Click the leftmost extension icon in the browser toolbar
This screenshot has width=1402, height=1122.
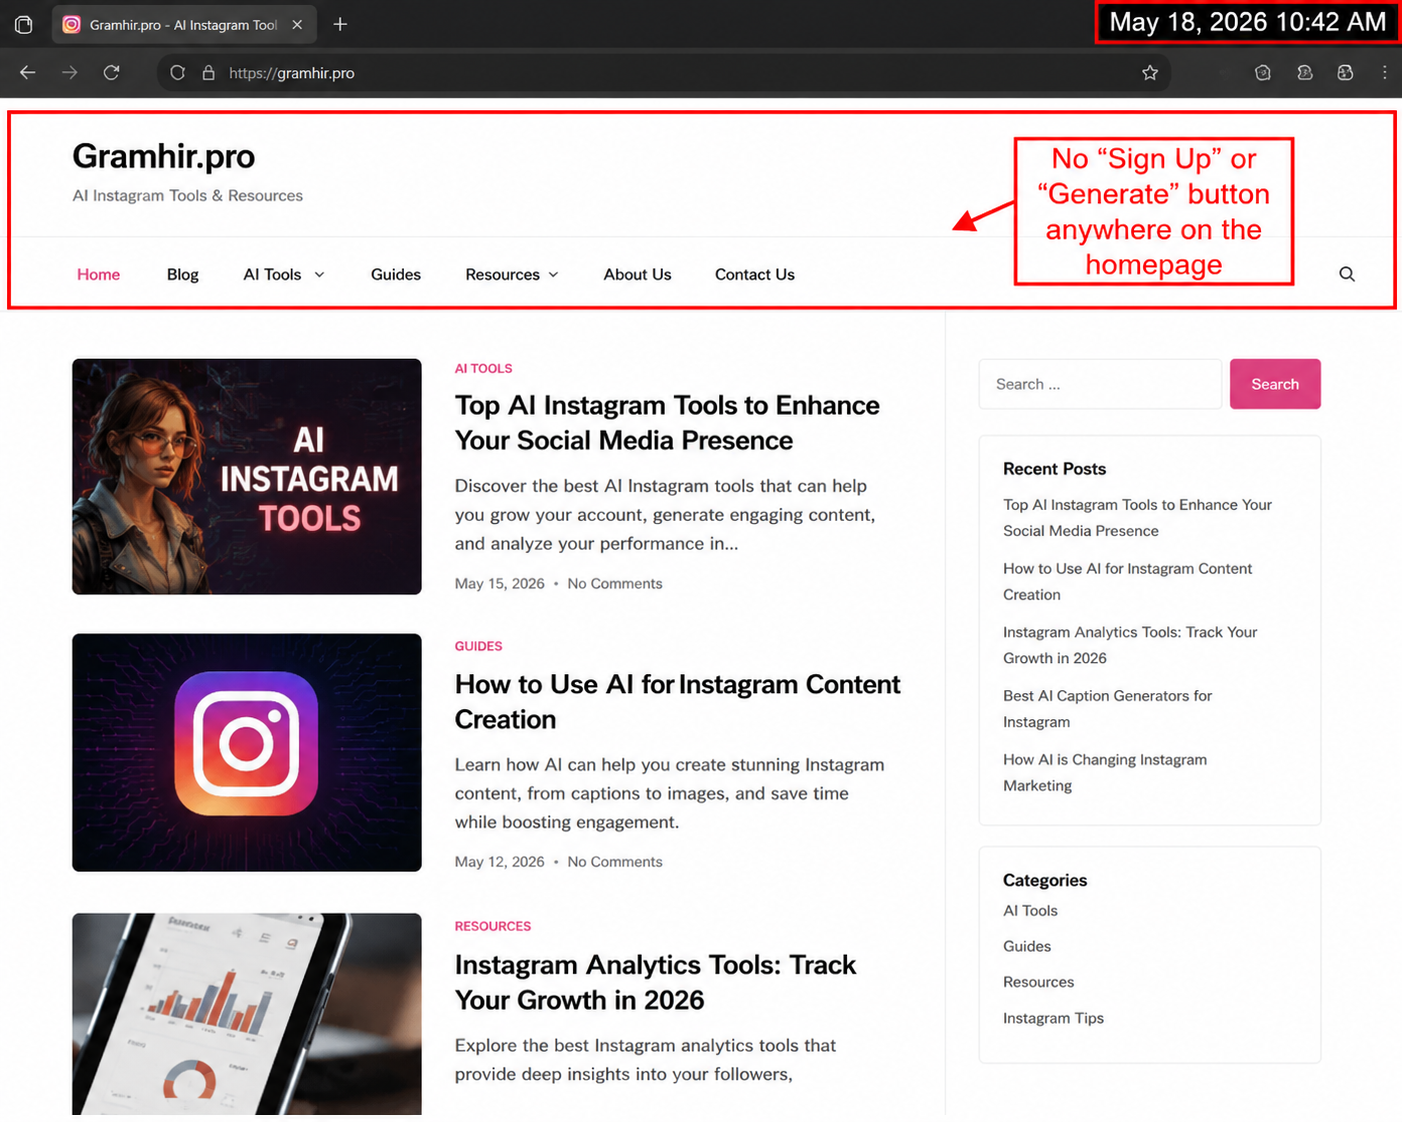[x=1263, y=72]
